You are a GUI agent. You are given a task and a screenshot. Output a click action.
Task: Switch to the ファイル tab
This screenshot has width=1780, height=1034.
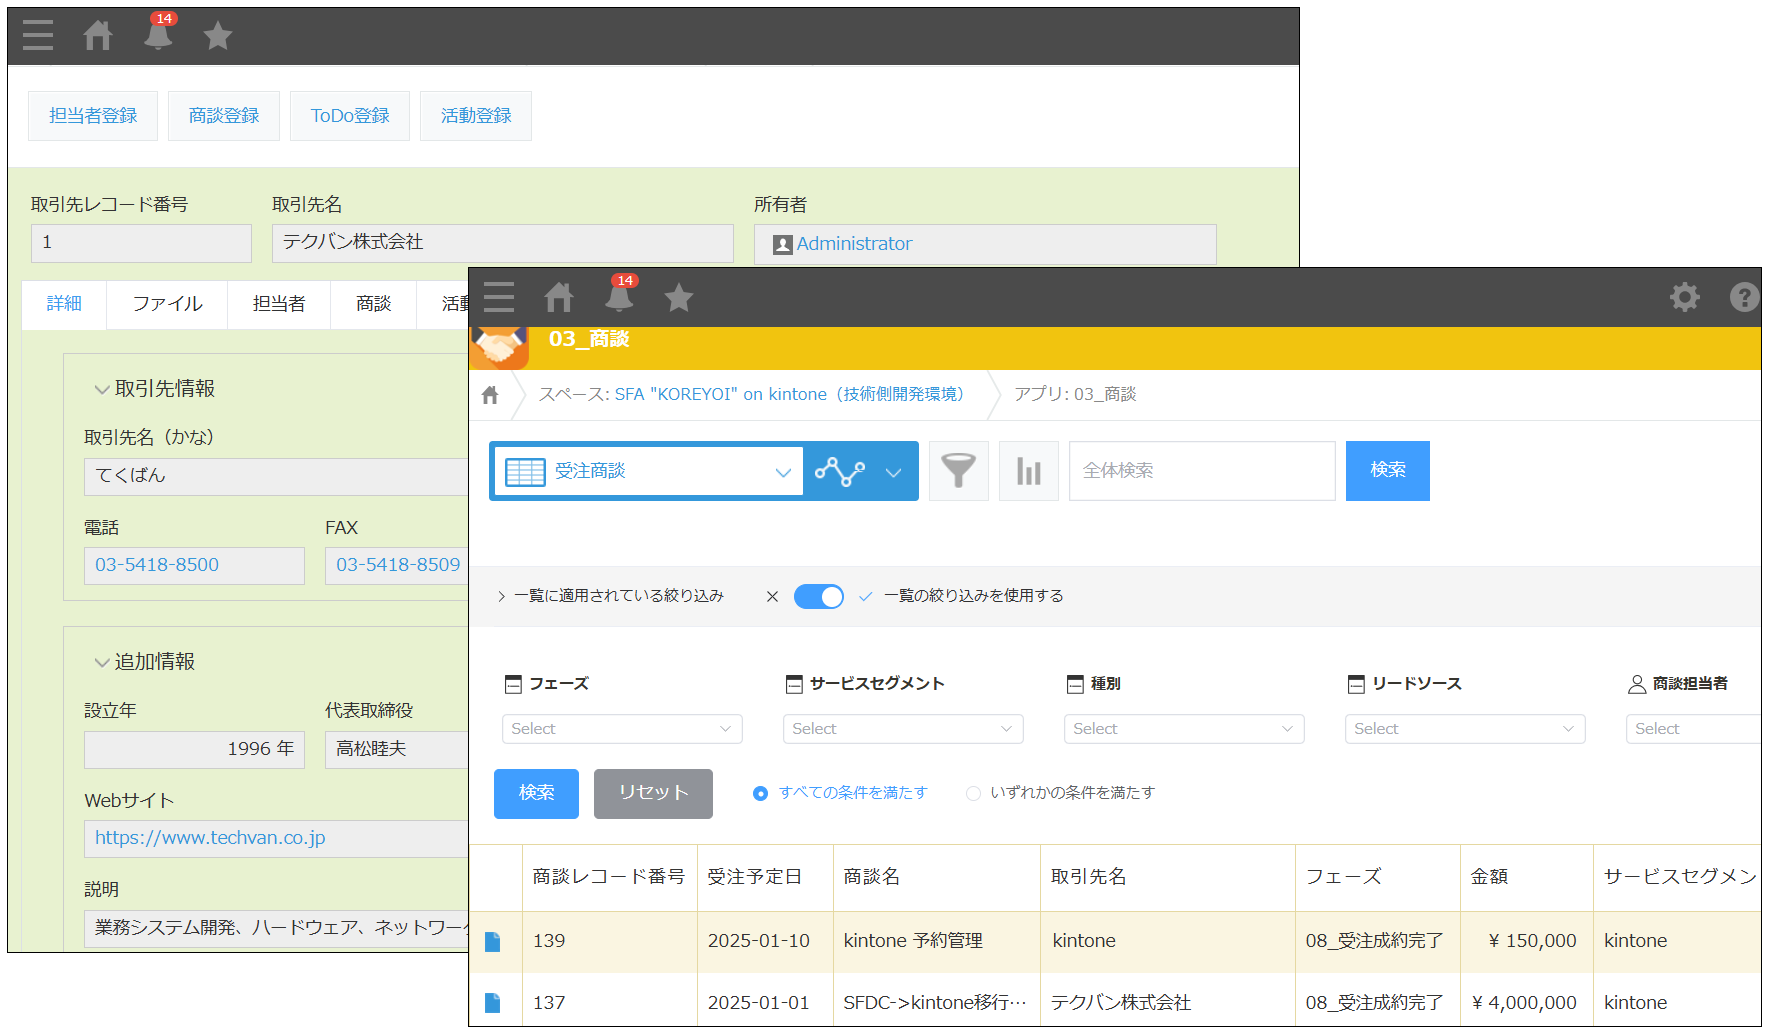(167, 303)
